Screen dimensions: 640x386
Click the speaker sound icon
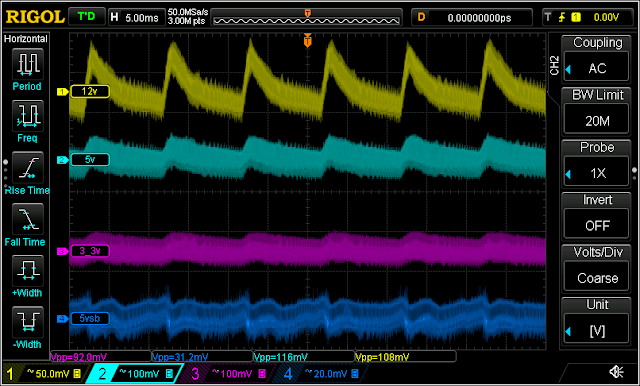coord(616,372)
